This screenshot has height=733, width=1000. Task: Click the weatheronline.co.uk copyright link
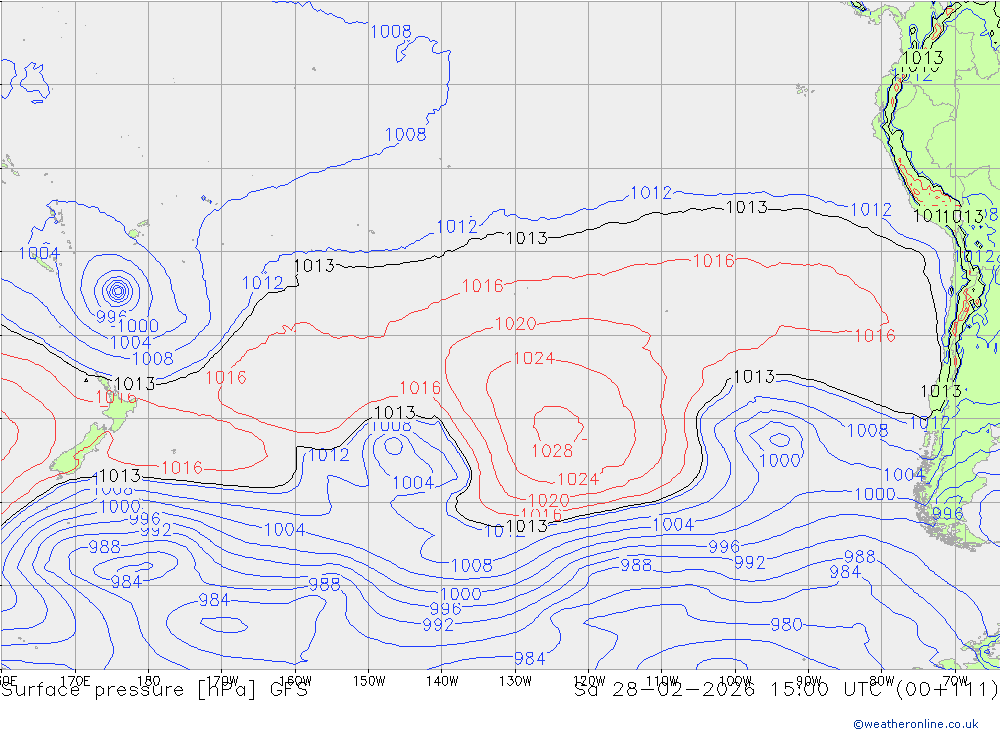915,723
